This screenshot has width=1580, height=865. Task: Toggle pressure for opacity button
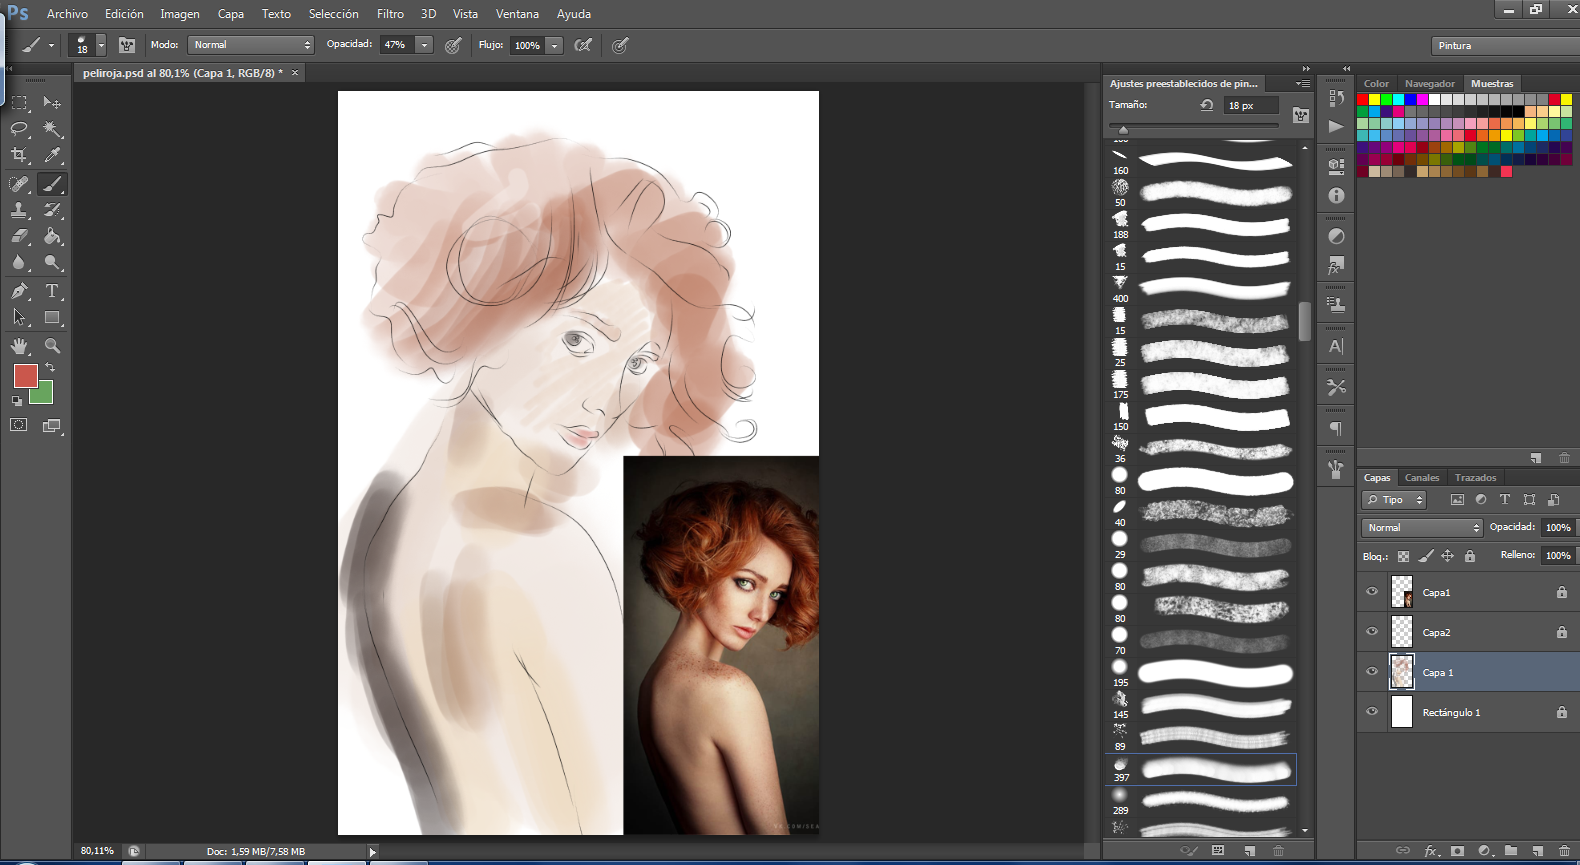[x=453, y=45]
